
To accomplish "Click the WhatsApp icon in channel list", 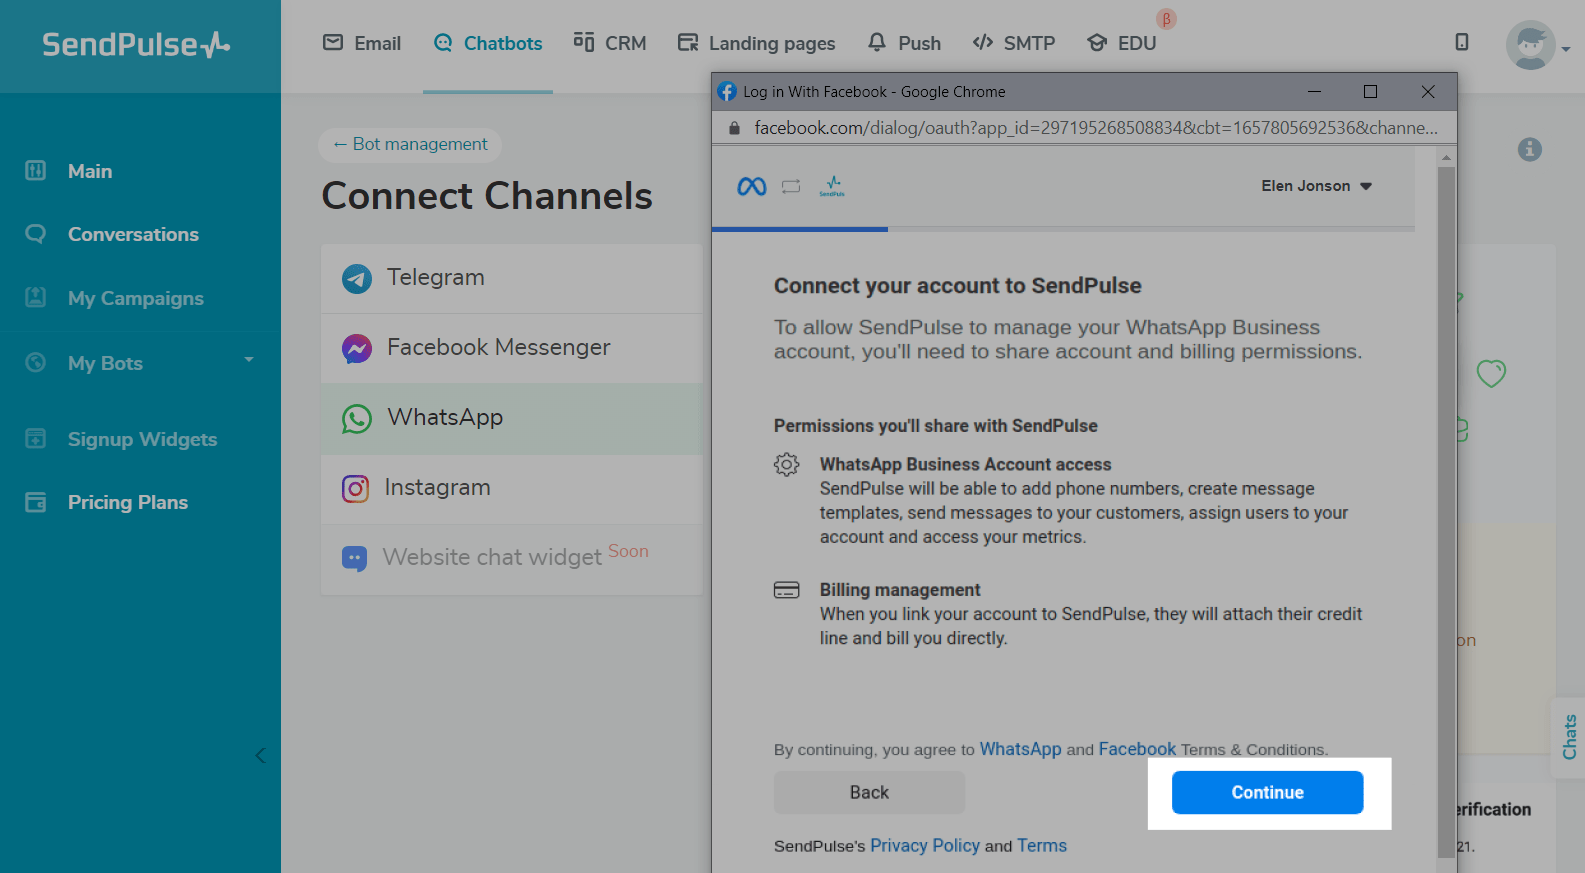I will [x=357, y=418].
